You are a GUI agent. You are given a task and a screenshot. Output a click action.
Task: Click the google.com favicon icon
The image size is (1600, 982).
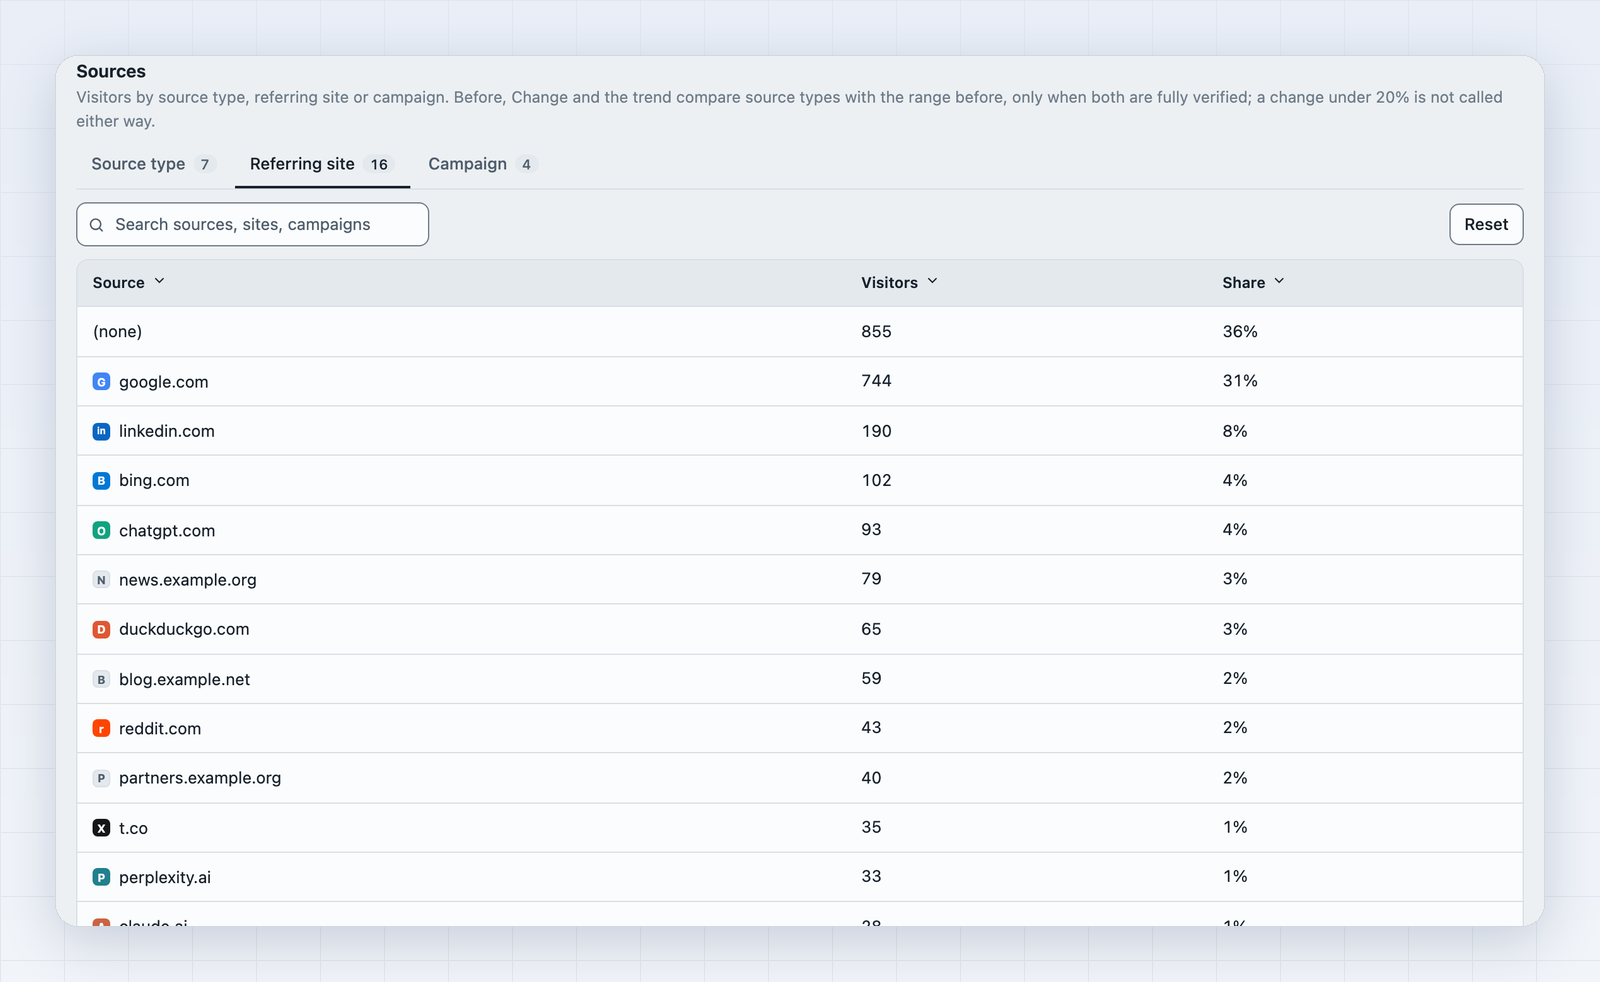(x=101, y=382)
